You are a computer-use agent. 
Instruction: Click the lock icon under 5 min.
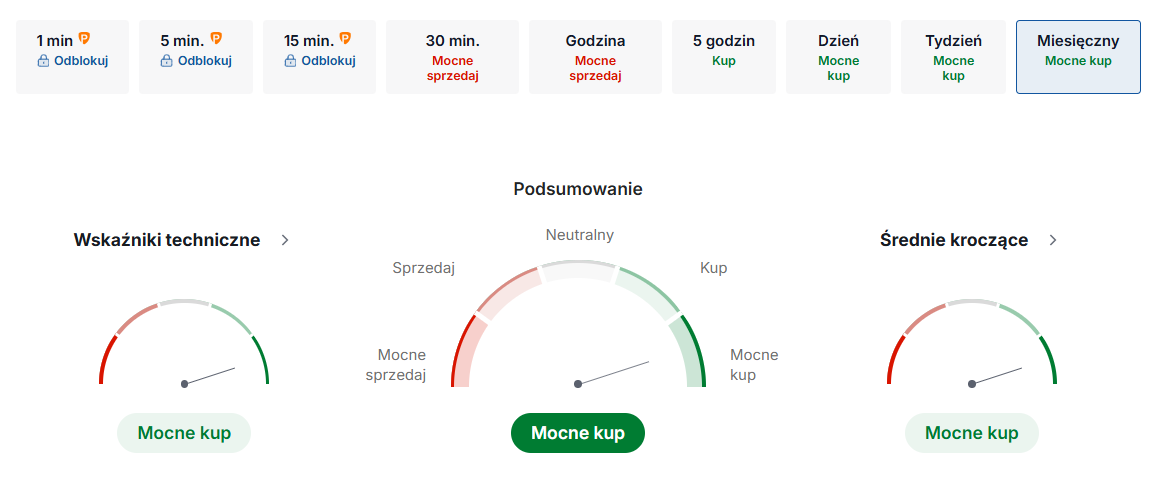[167, 61]
